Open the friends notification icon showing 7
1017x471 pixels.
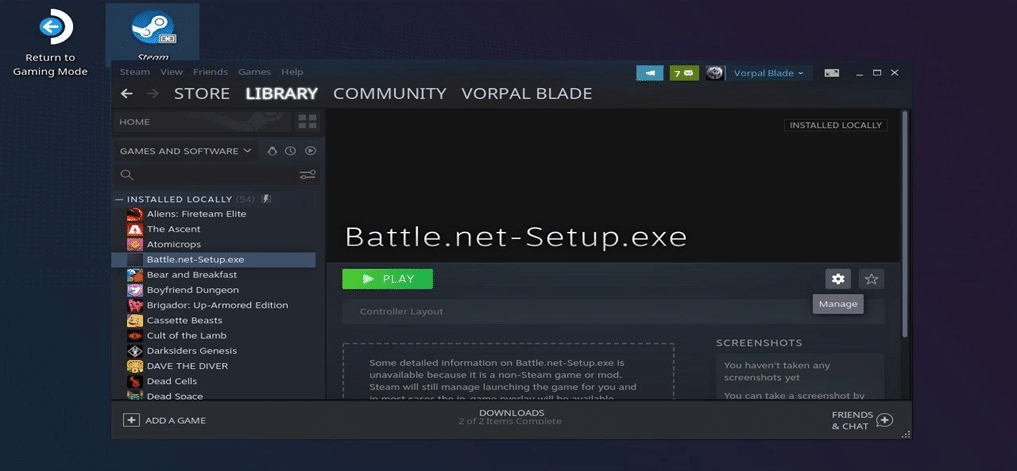pos(684,73)
